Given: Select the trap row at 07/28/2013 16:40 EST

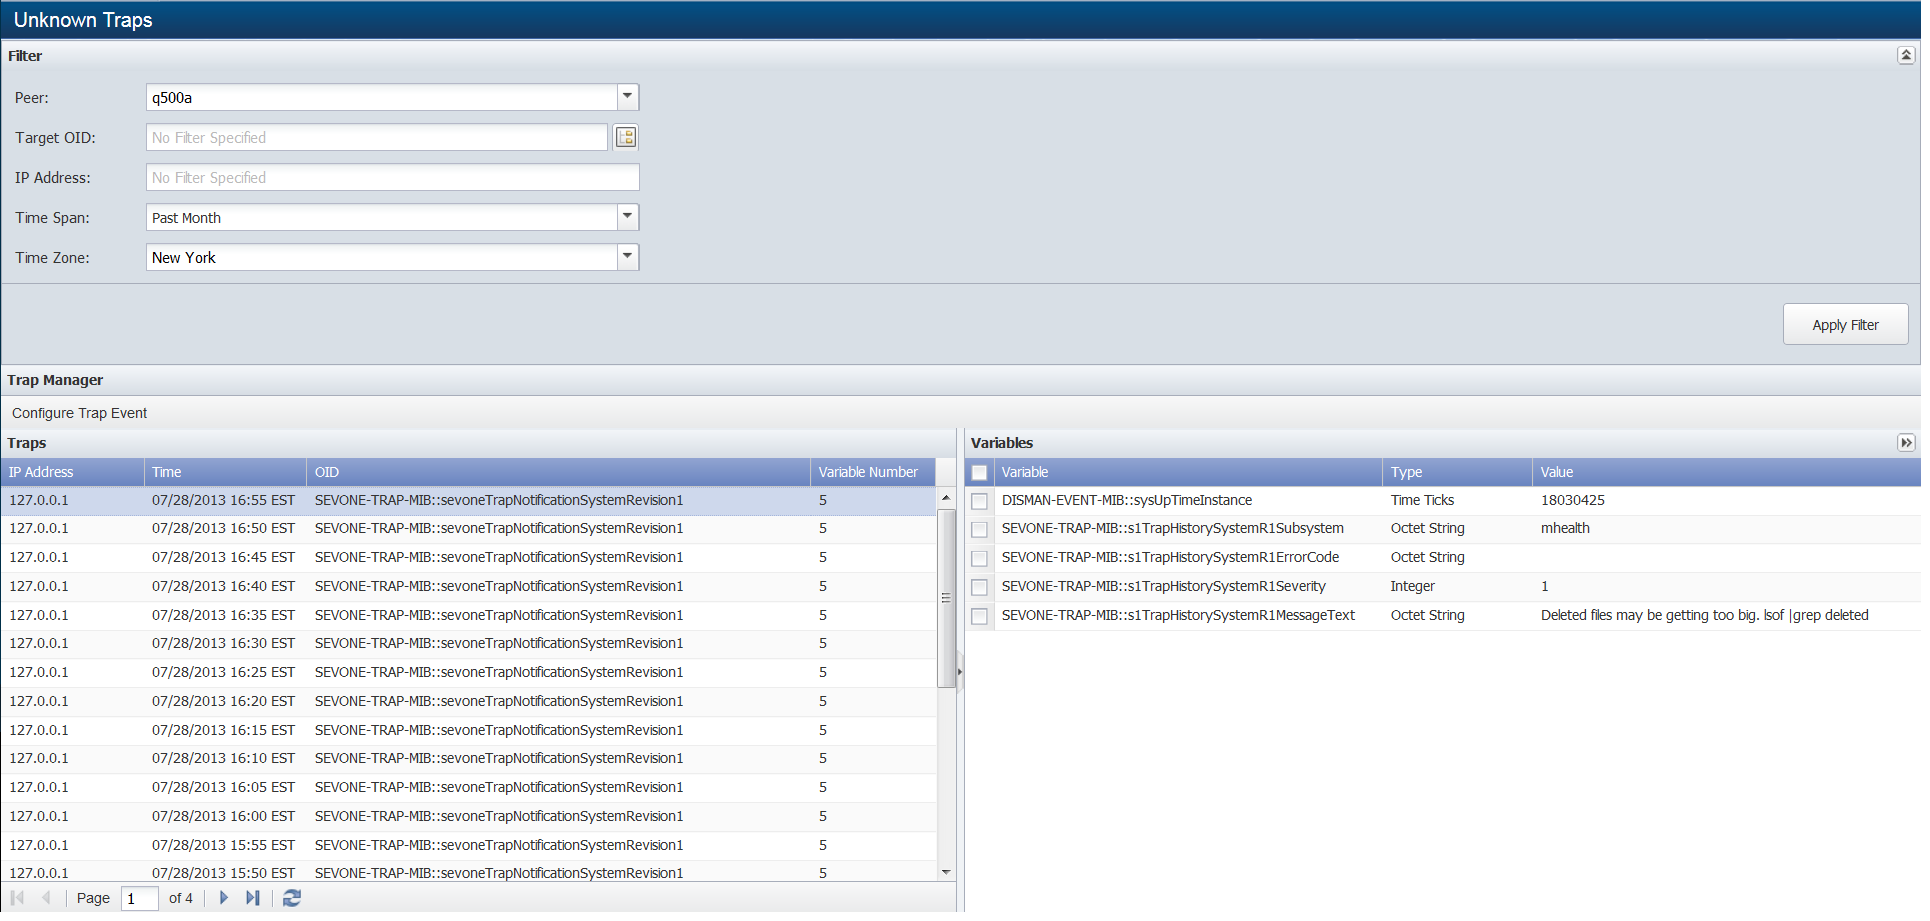Looking at the screenshot, I should [468, 586].
